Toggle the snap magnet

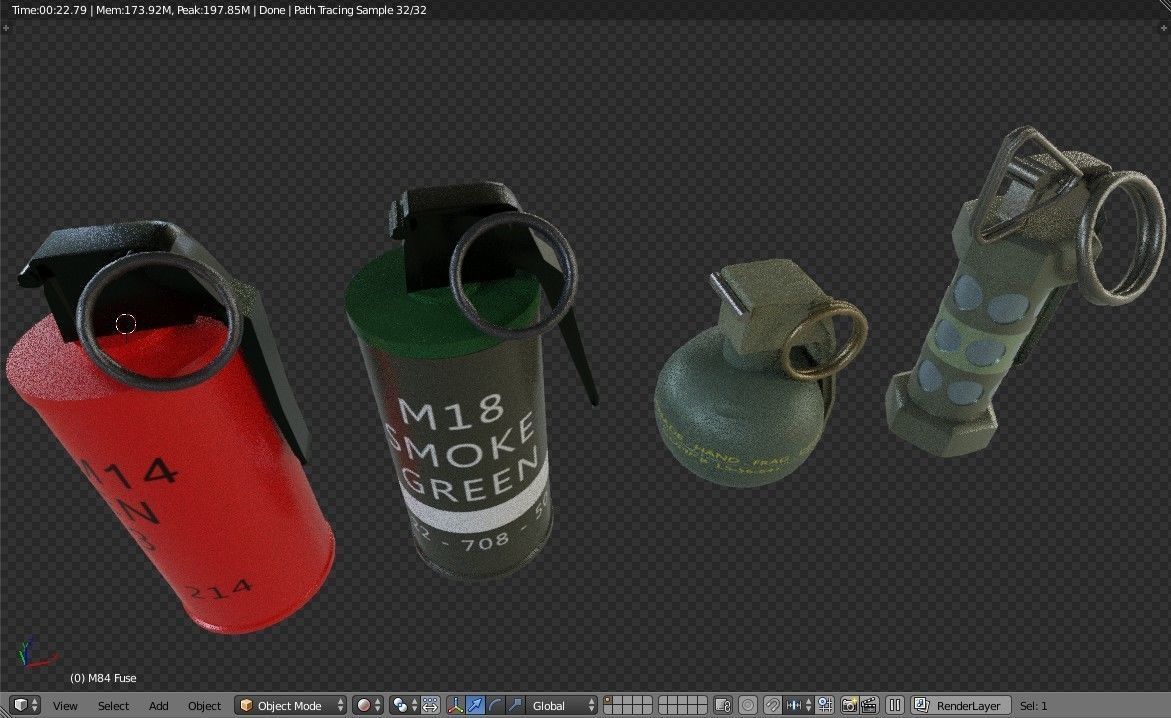772,705
